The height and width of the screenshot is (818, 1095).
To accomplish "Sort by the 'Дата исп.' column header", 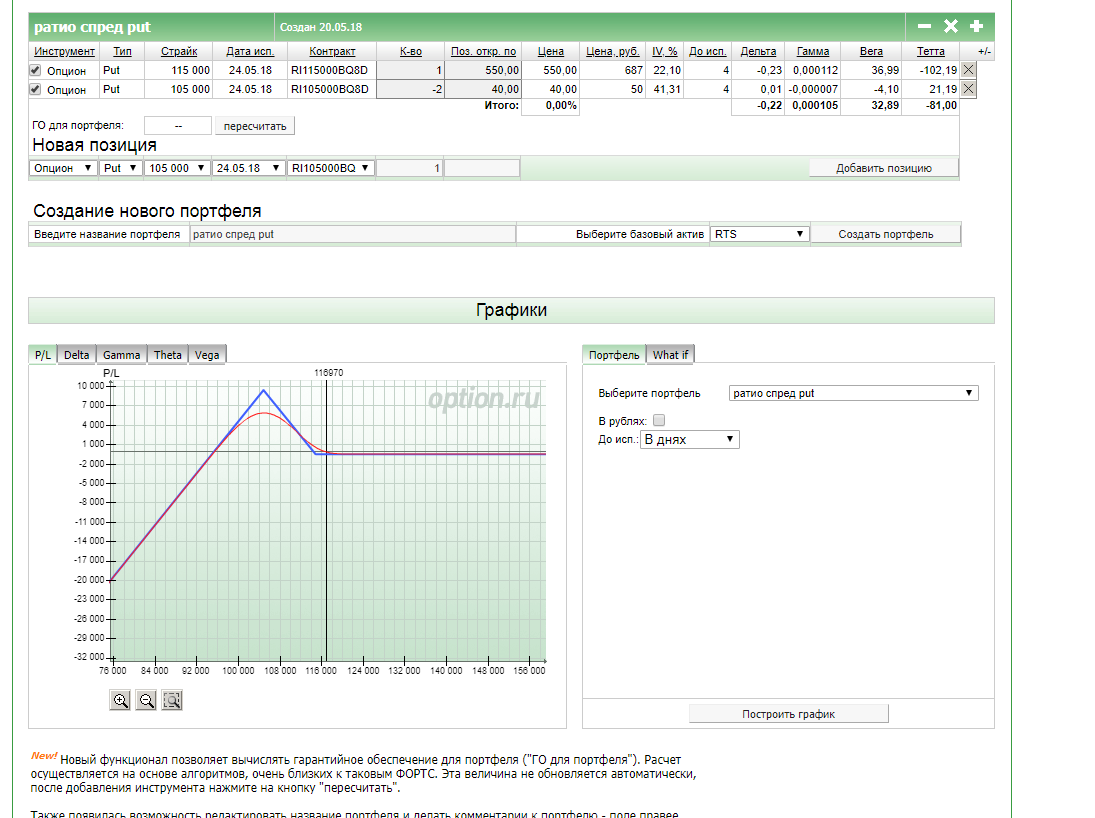I will 250,51.
